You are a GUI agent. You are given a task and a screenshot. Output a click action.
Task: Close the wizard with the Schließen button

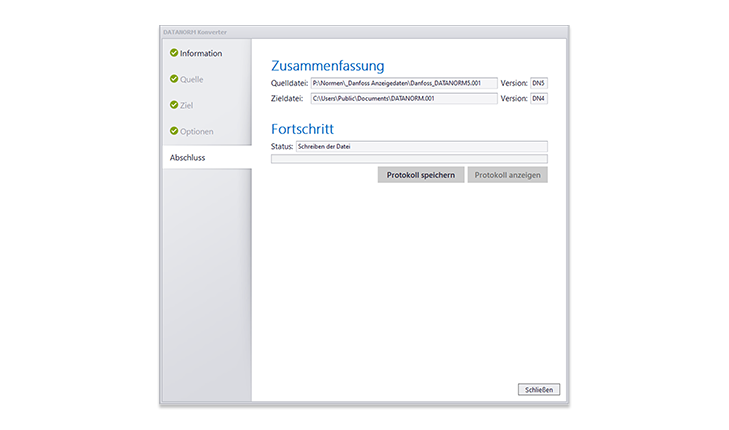(539, 390)
